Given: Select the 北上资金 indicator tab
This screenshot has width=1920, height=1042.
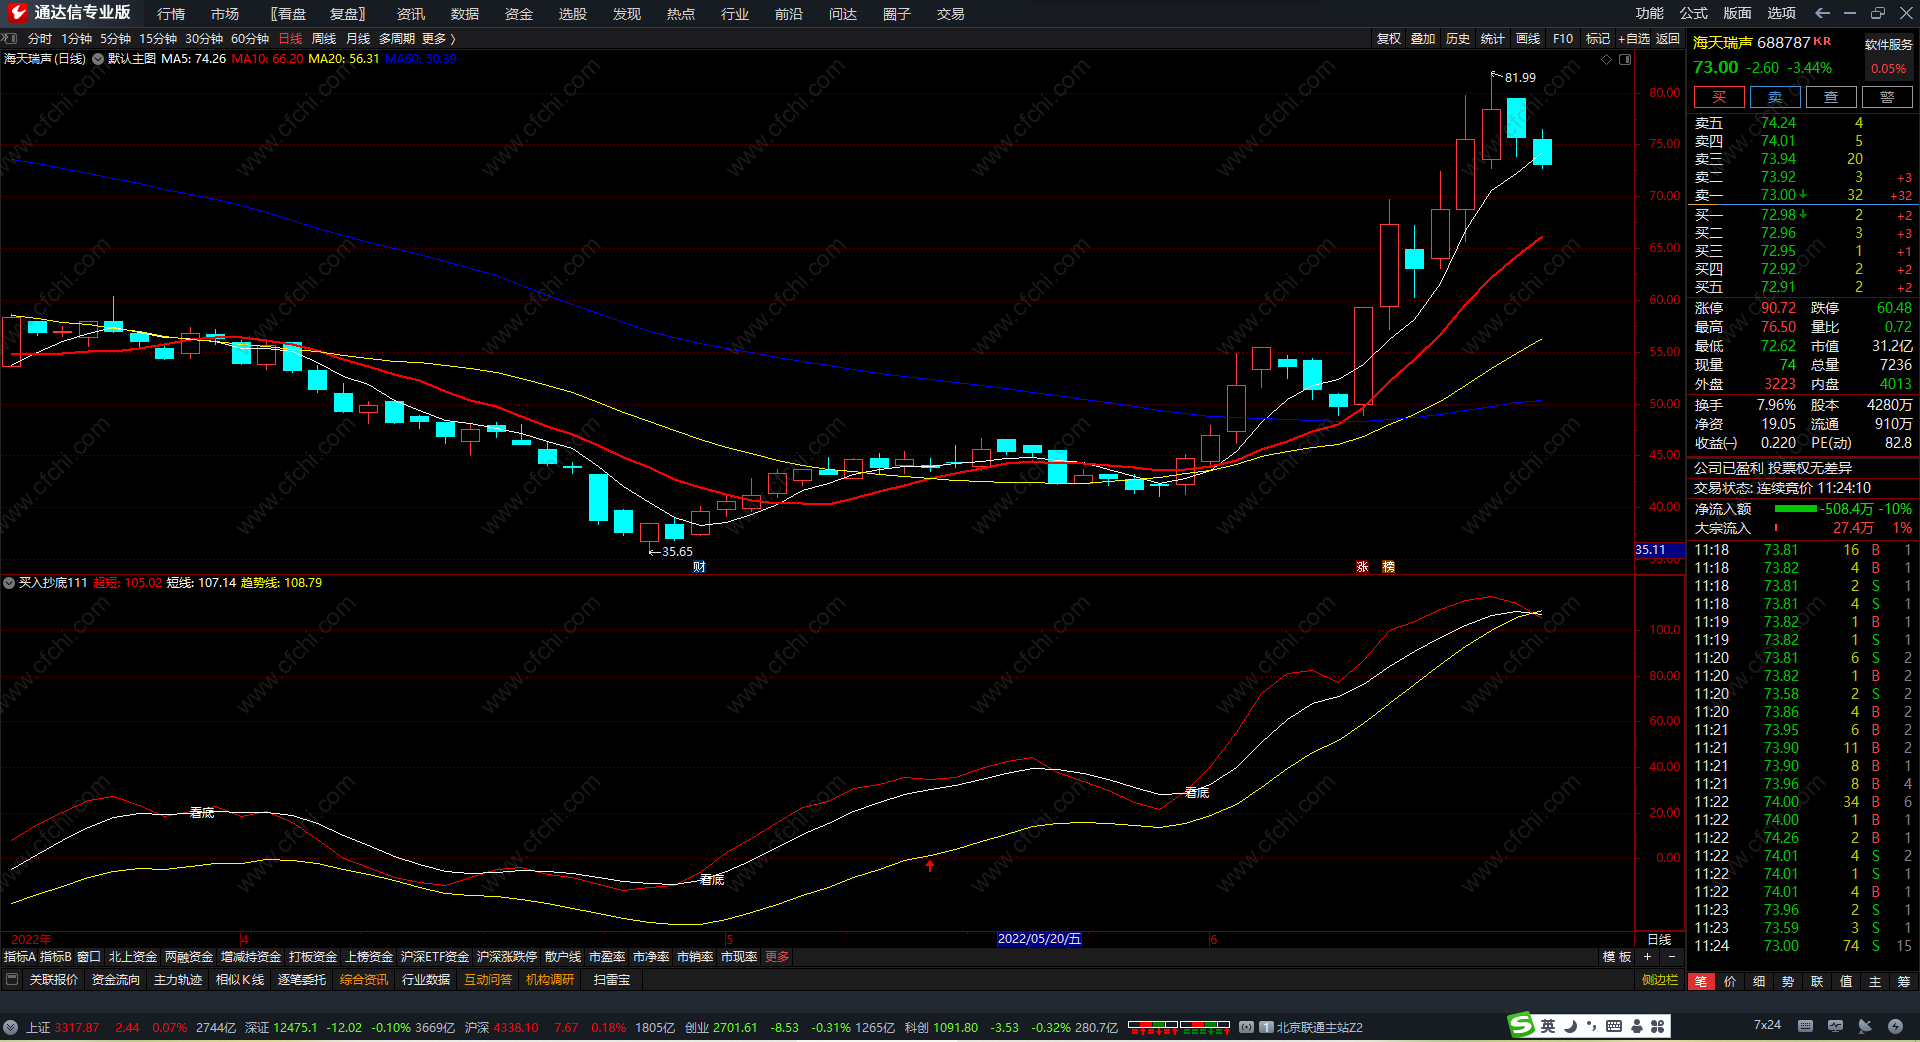Looking at the screenshot, I should tap(133, 957).
